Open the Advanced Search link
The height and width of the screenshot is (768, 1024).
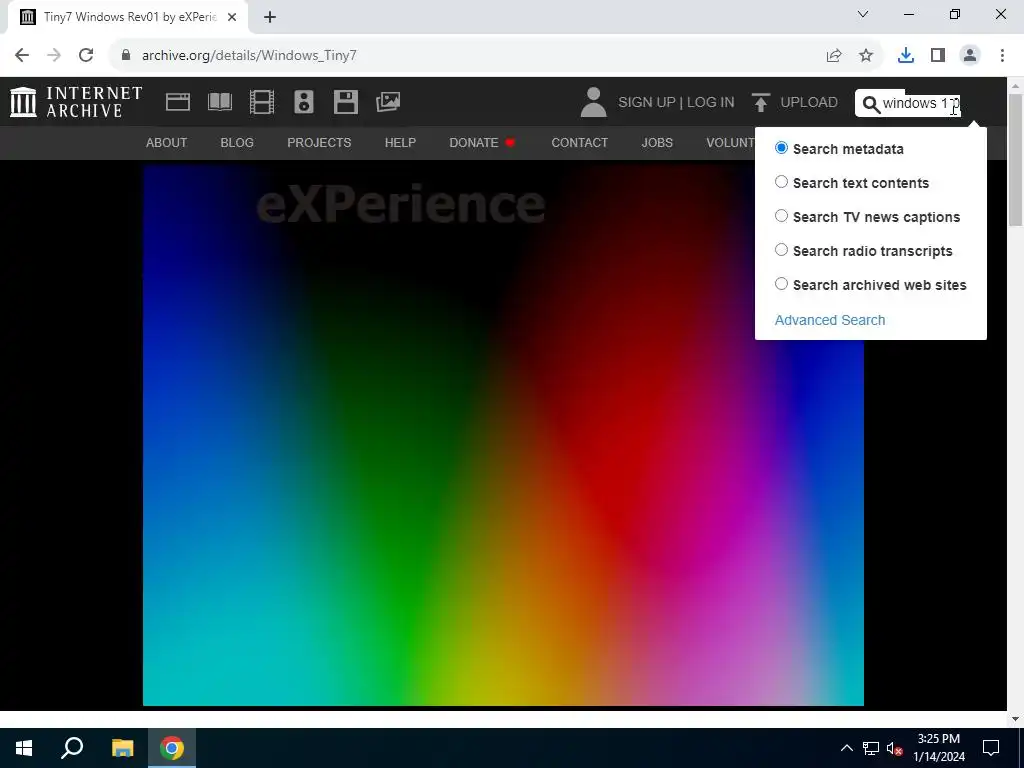click(x=830, y=320)
